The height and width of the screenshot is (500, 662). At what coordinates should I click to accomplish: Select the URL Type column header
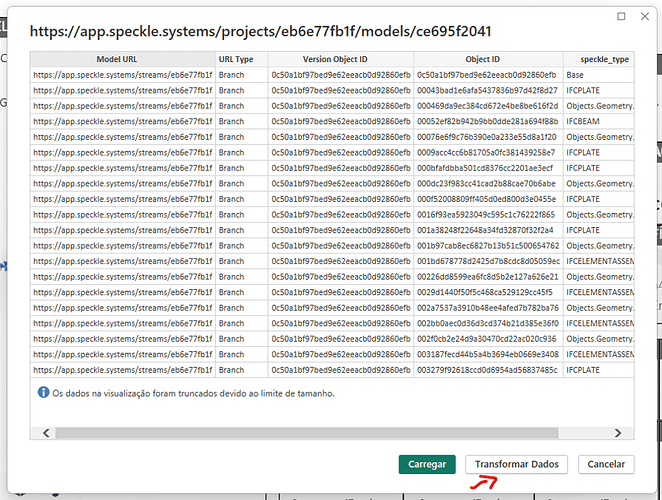[x=241, y=59]
